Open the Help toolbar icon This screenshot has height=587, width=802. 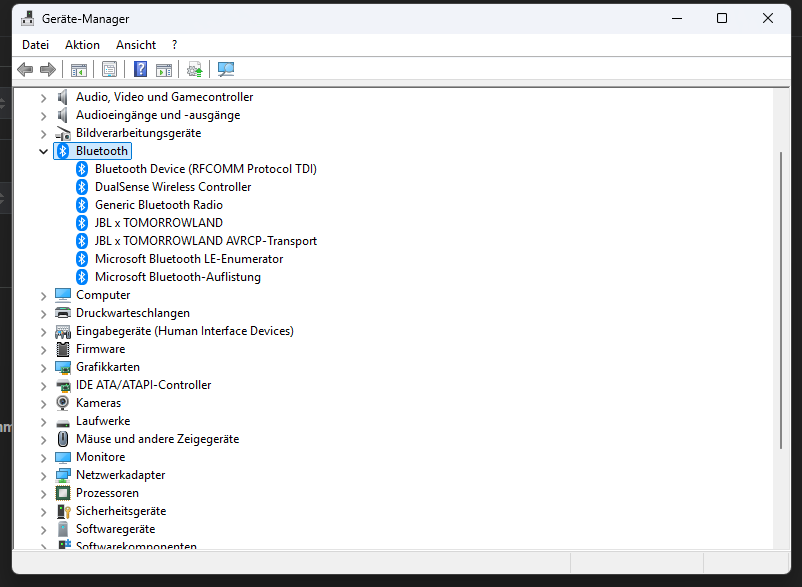140,69
